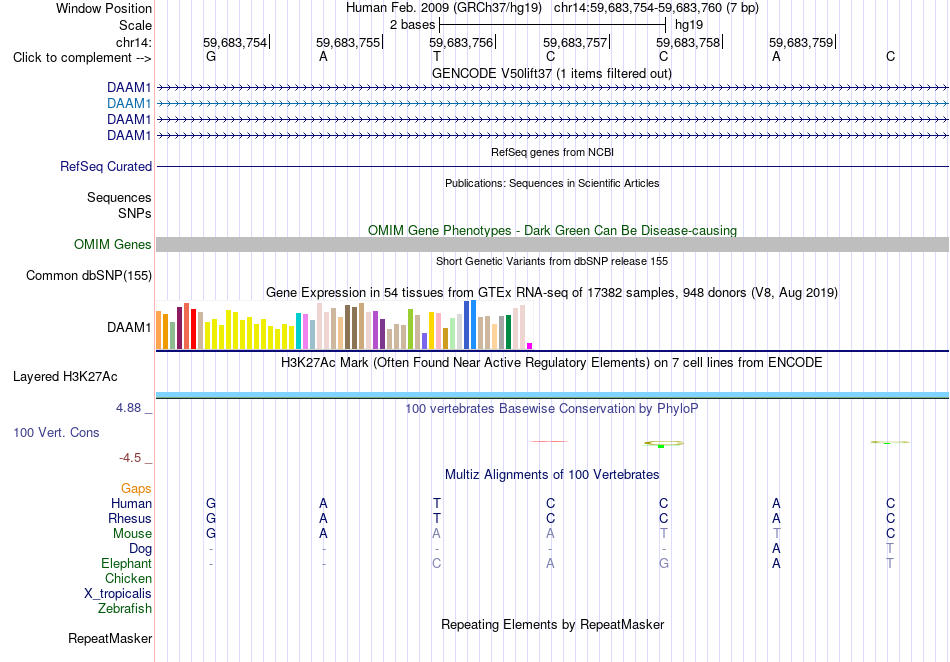Open the 100 Vert. Cons label
950x662 pixels.
(x=56, y=432)
